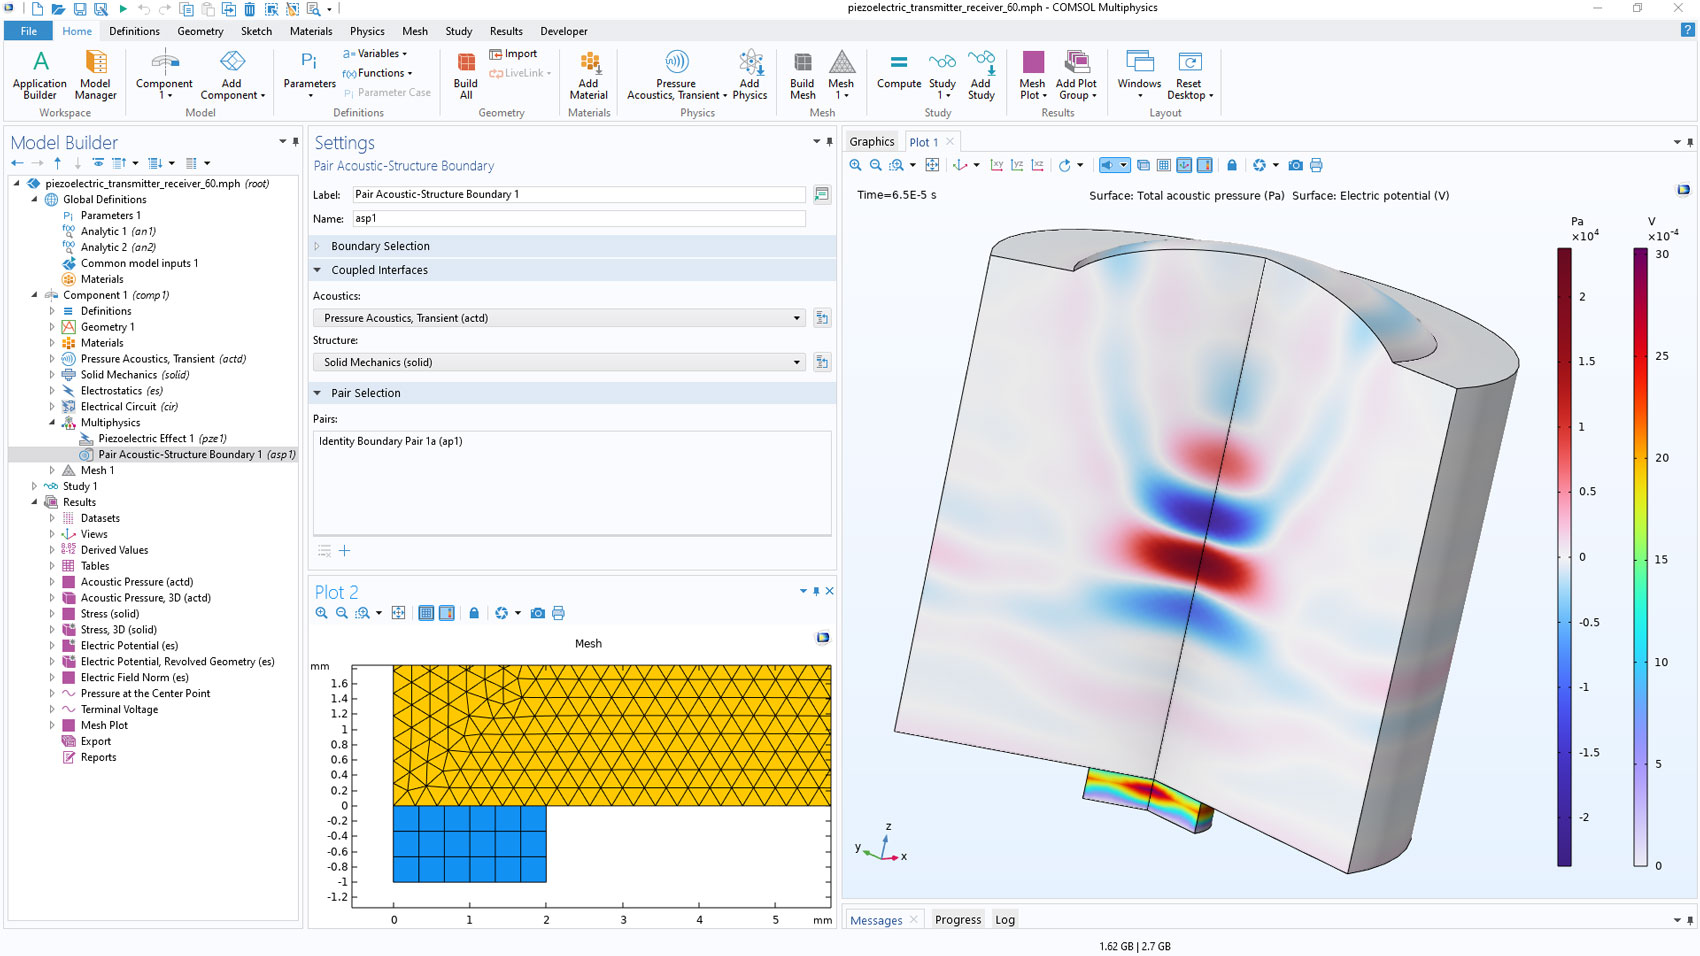The image size is (1700, 956).
Task: Toggle the color legend in Graphics toolbar
Action: tap(1204, 165)
